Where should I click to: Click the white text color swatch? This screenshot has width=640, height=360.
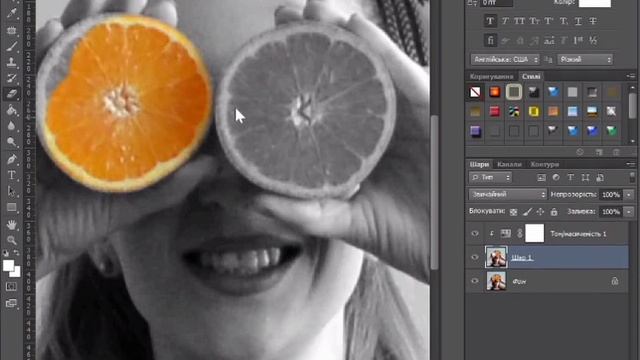595,3
